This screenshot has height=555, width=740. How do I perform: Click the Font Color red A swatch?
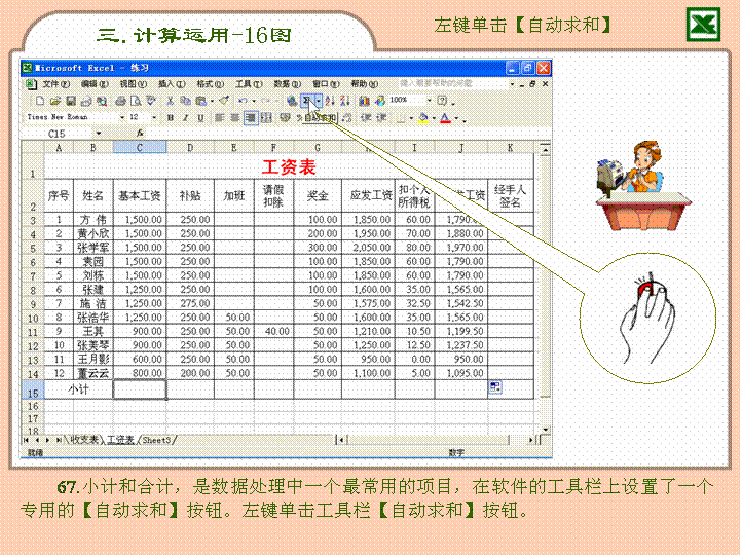446,118
